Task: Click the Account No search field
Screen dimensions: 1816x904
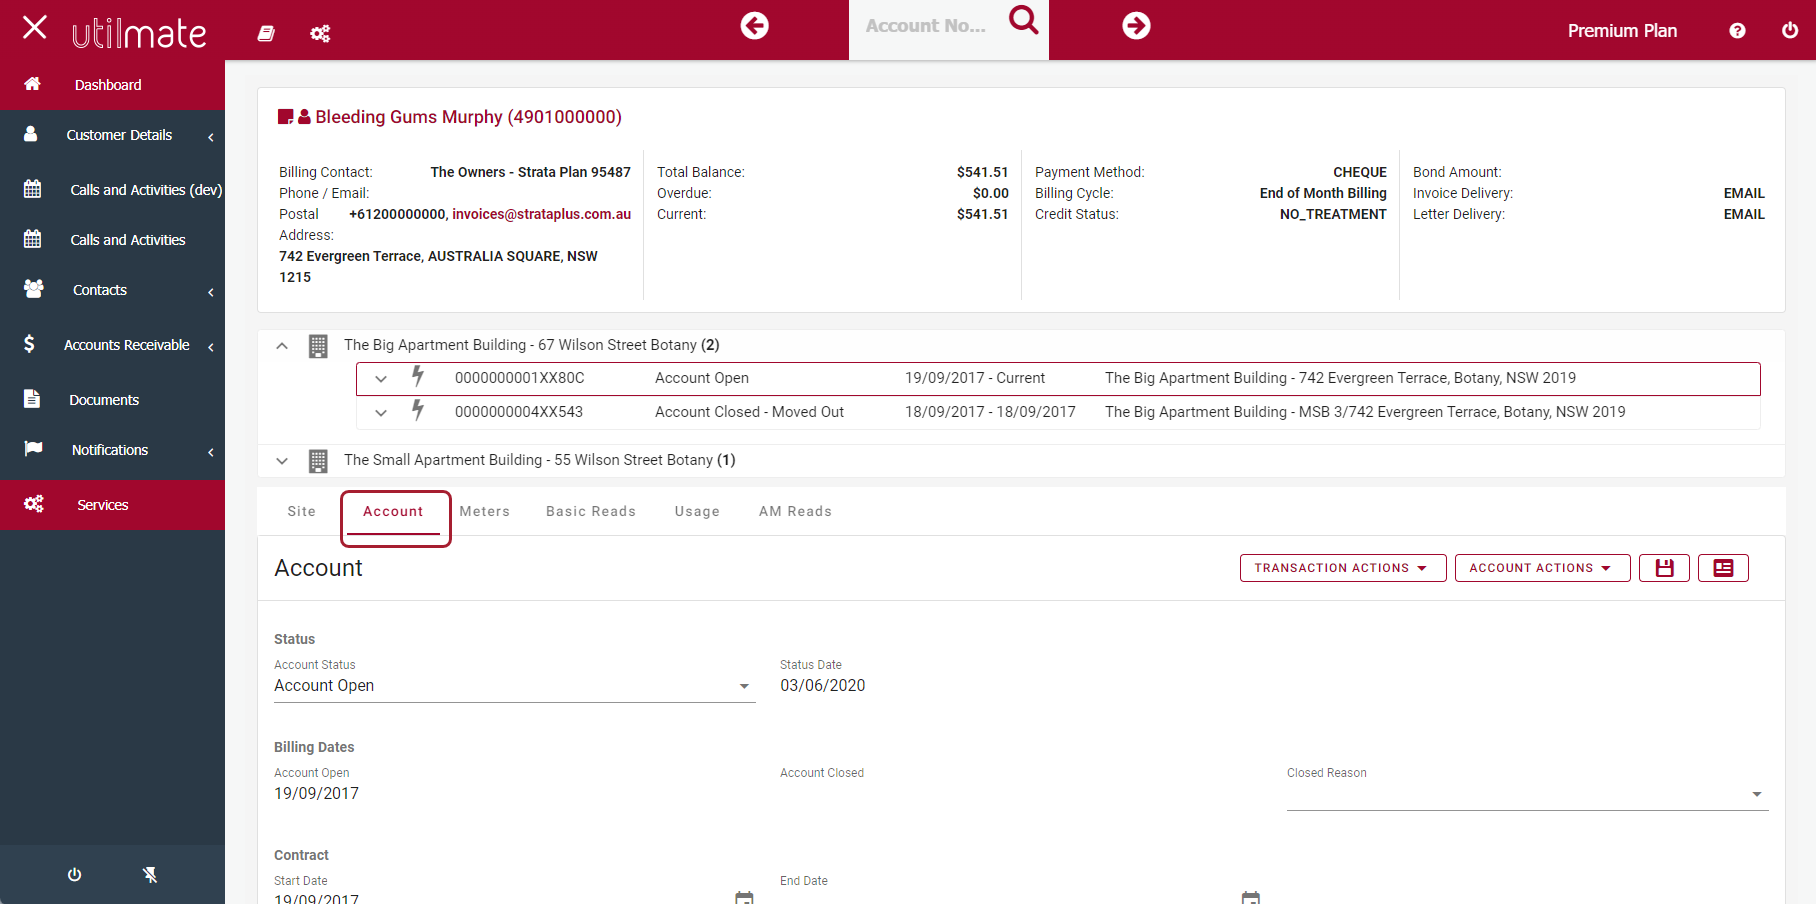Action: [926, 26]
